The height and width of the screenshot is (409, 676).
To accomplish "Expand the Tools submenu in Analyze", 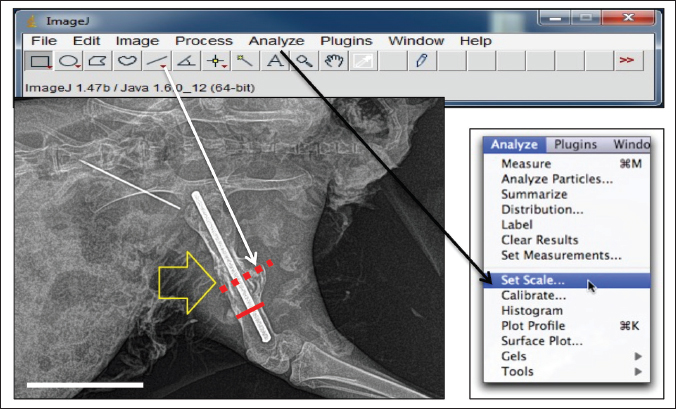I will point(518,371).
